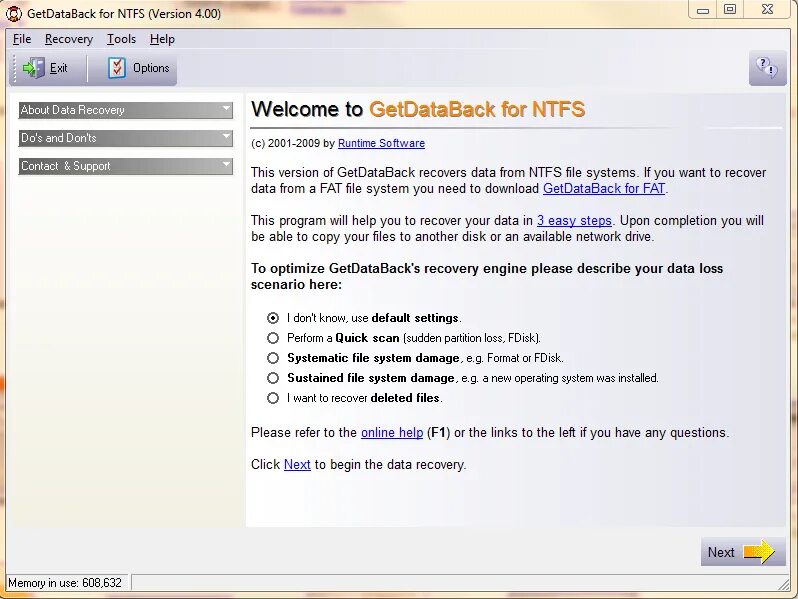798x599 pixels.
Task: Open Options via the checklist icon
Action: 117,68
